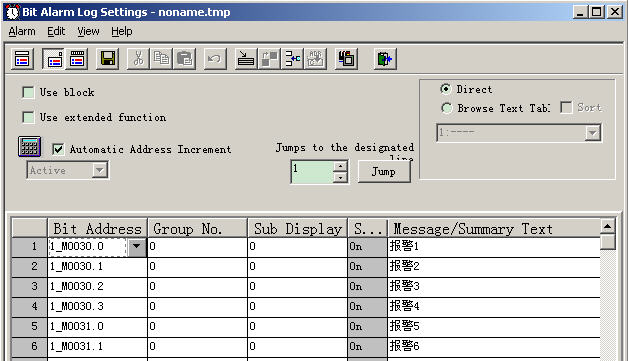
Task: Click the insert row icon with arrow
Action: tap(246, 59)
